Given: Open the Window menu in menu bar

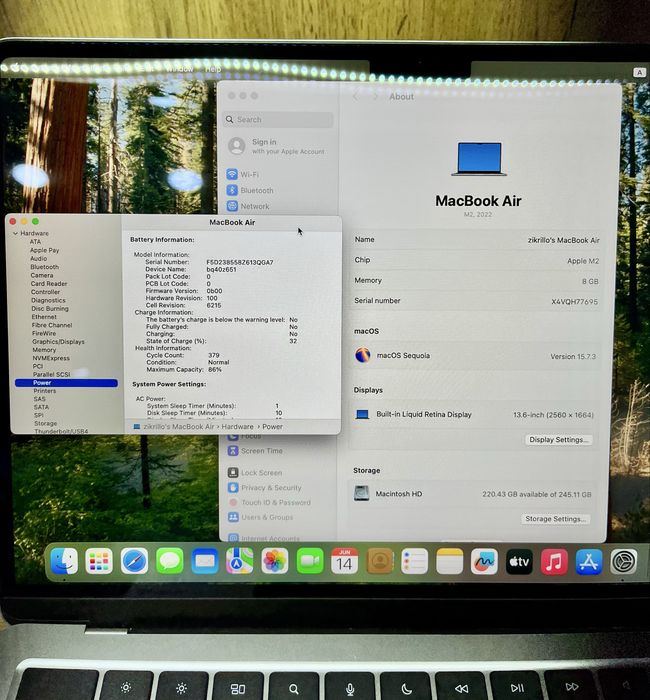Looking at the screenshot, I should click(x=180, y=69).
